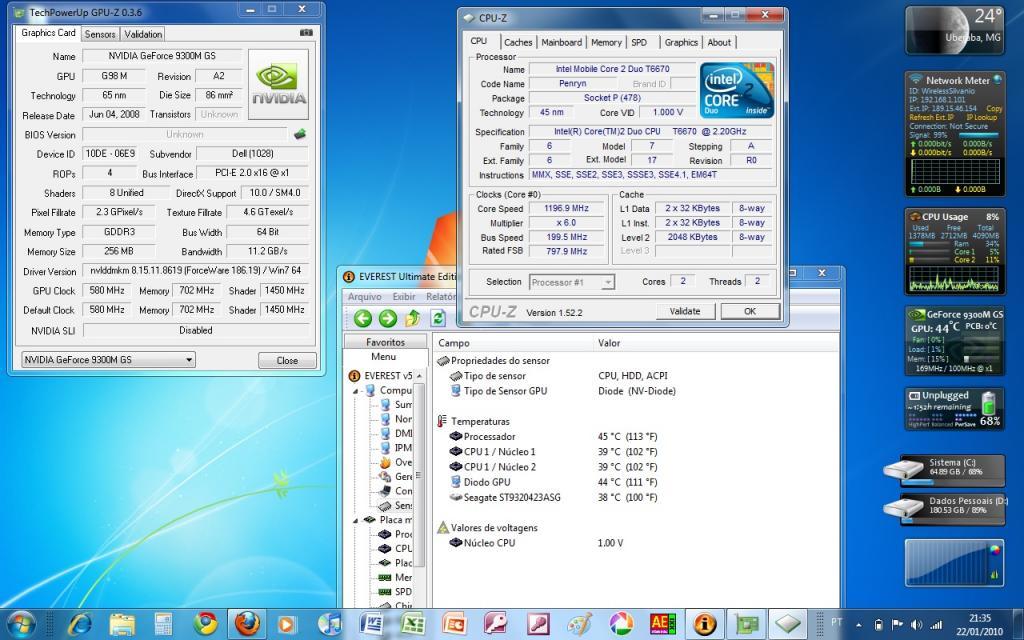Open the GPU selection dropdown in GPU-Z
The height and width of the screenshot is (640, 1024).
click(x=108, y=360)
